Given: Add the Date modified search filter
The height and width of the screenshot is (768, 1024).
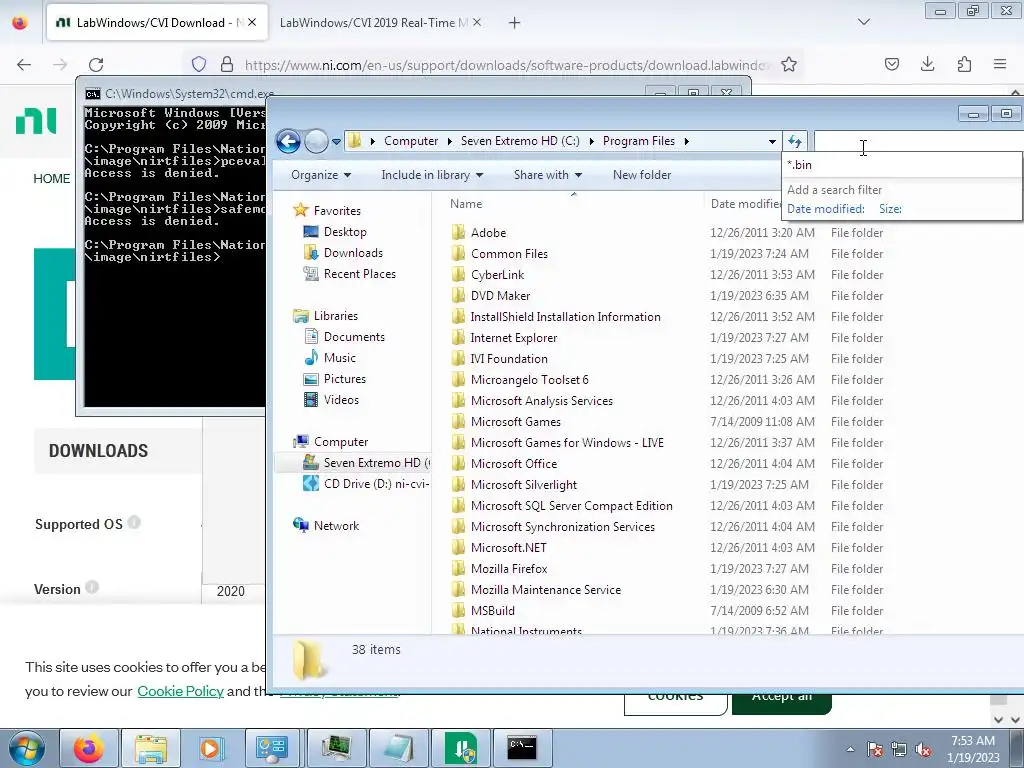Looking at the screenshot, I should (x=825, y=209).
